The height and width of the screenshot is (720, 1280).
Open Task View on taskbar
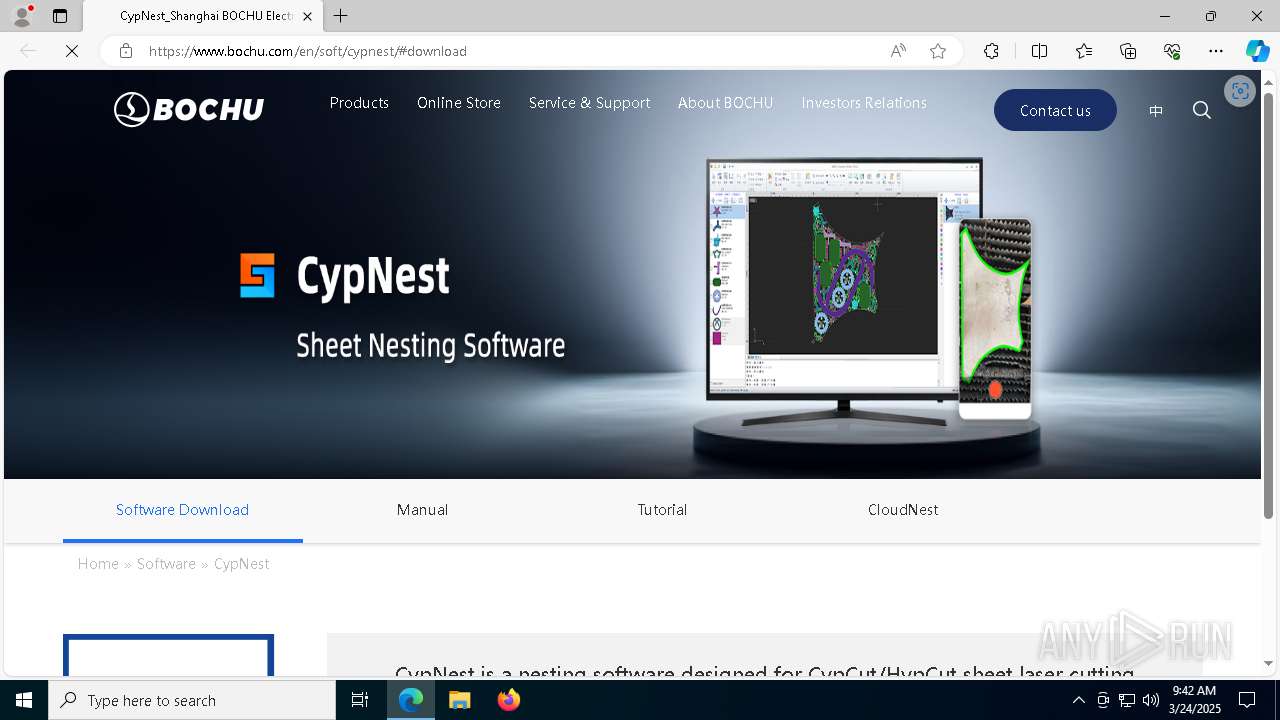[360, 700]
